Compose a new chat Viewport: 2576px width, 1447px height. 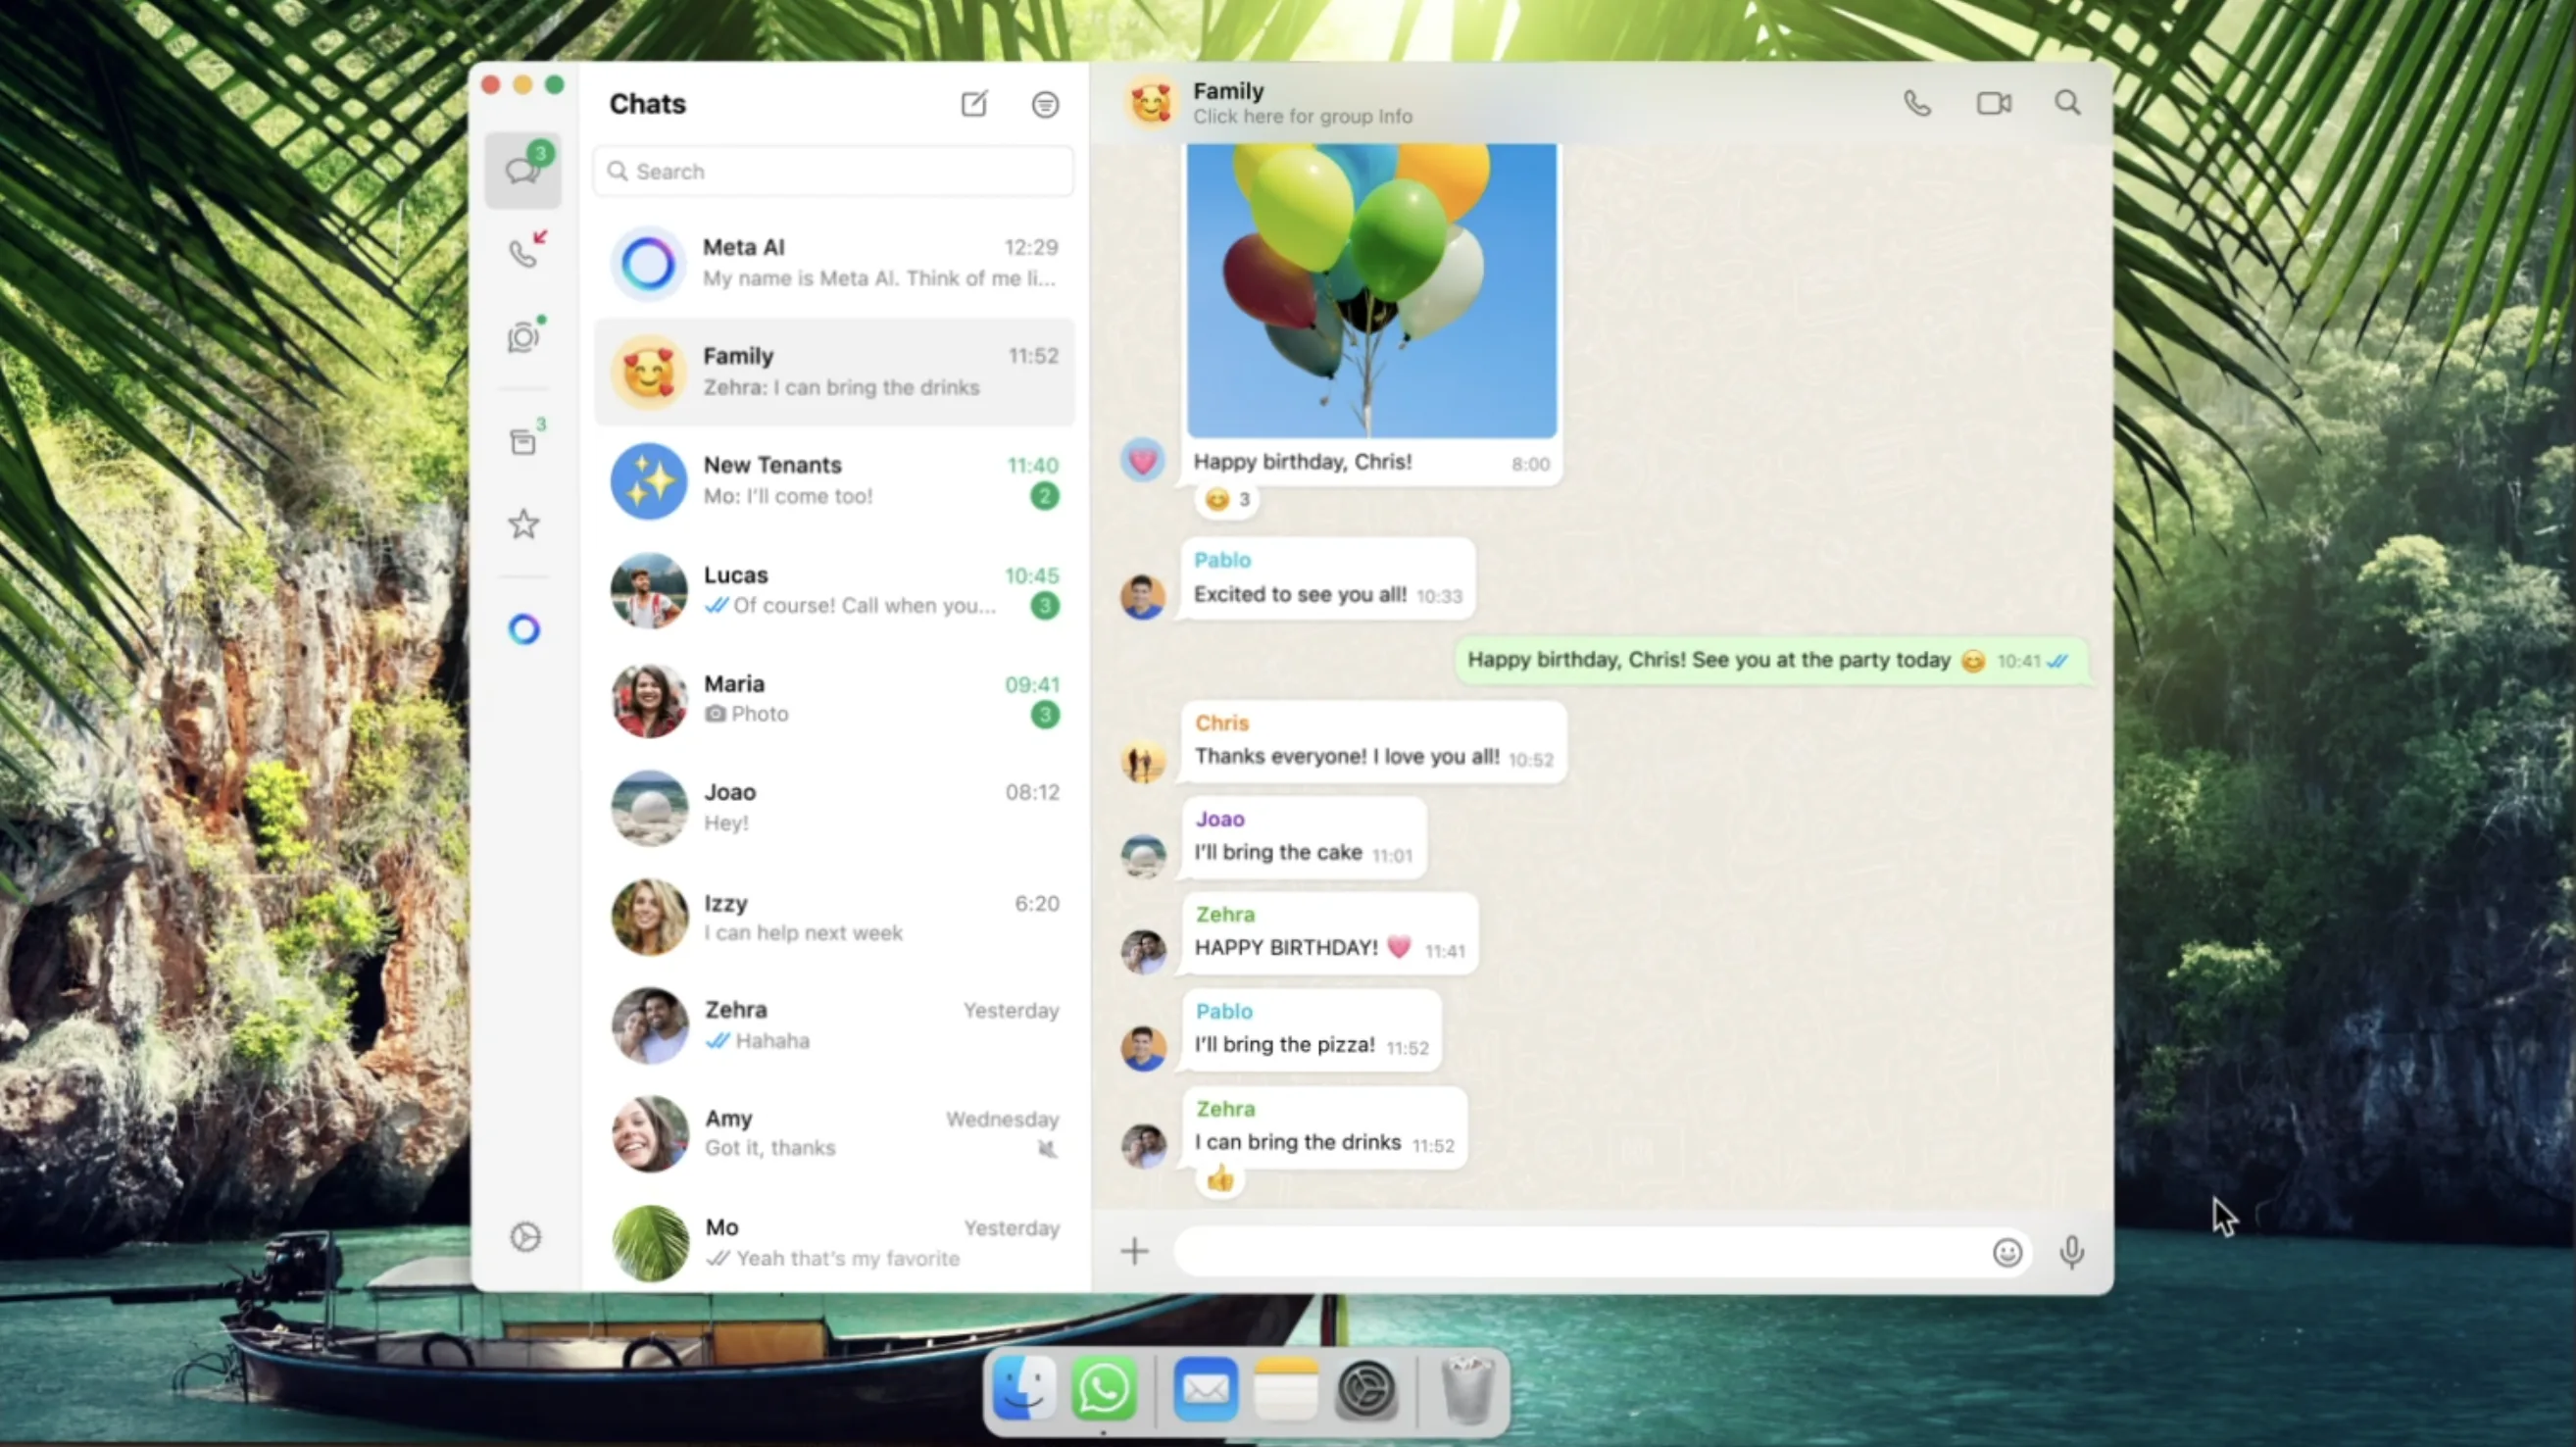coord(974,104)
